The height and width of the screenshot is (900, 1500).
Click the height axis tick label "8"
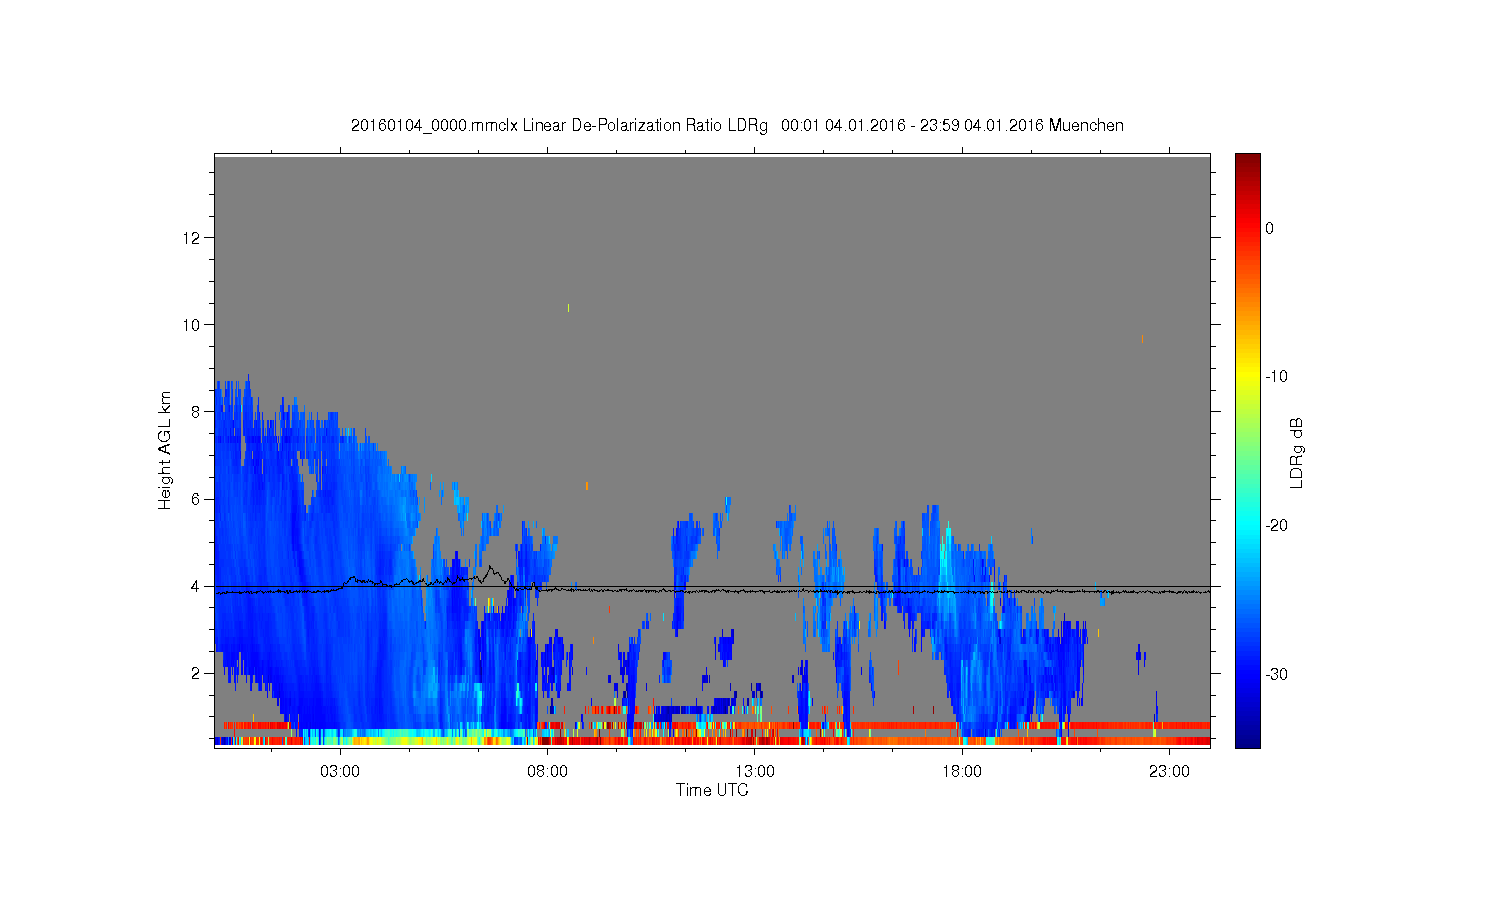tap(197, 412)
